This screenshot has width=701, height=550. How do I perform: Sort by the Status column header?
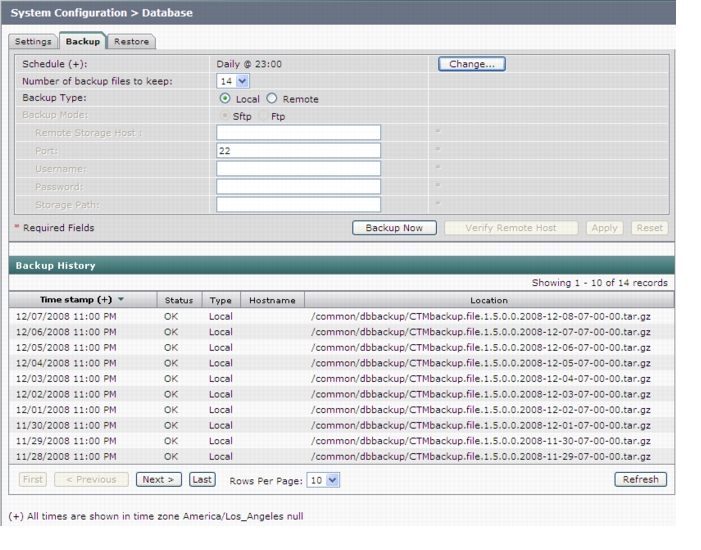(179, 300)
